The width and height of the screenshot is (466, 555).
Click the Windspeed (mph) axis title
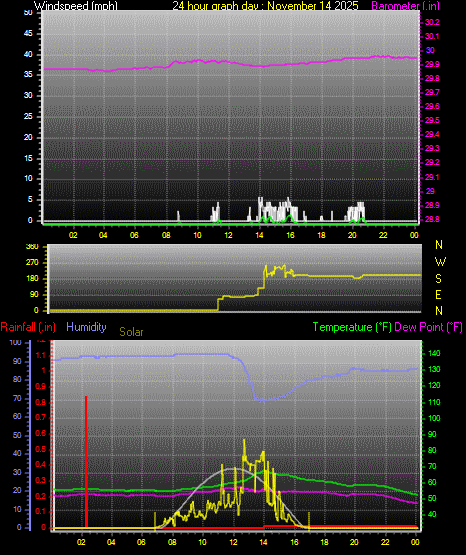[75, 6]
